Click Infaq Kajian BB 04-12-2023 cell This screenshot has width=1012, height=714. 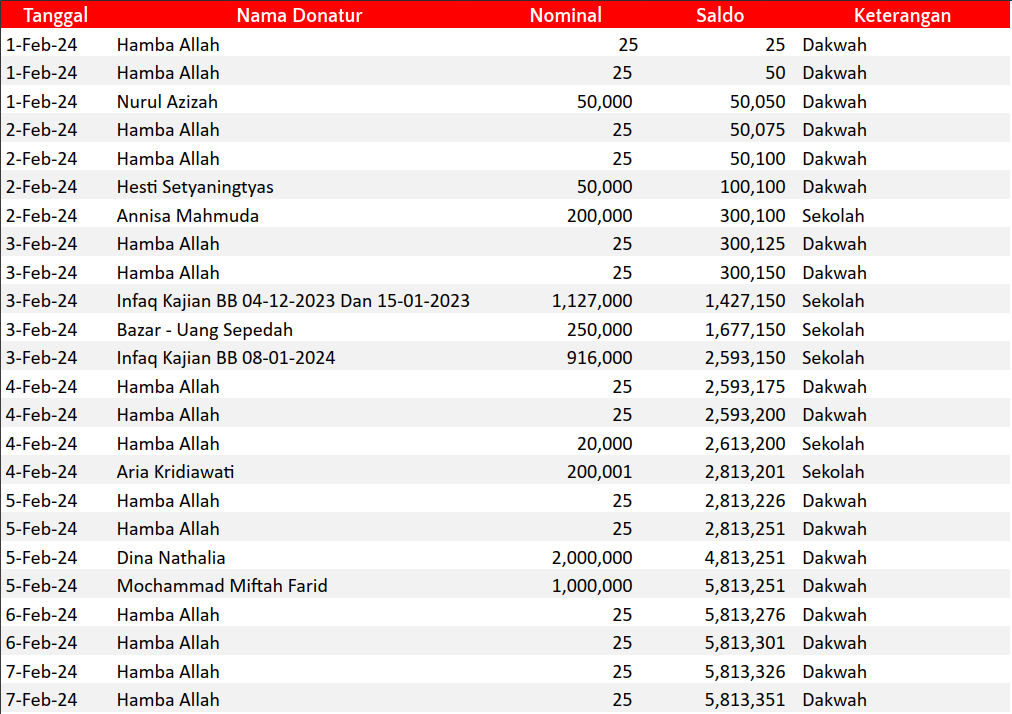293,301
